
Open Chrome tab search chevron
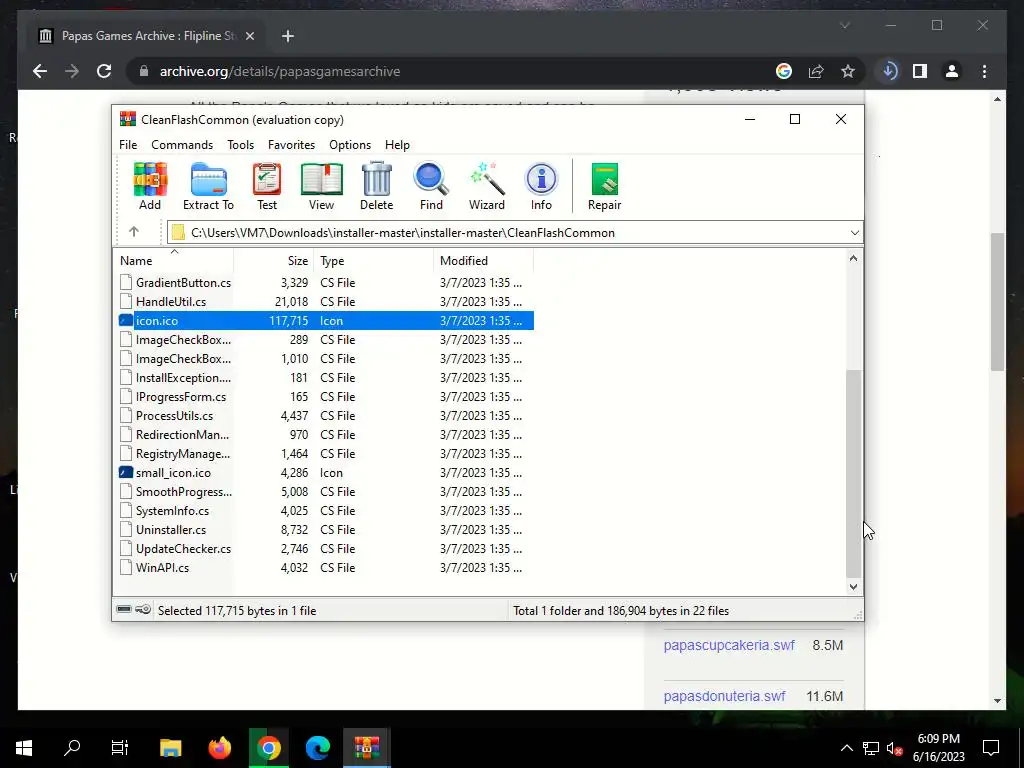844,25
